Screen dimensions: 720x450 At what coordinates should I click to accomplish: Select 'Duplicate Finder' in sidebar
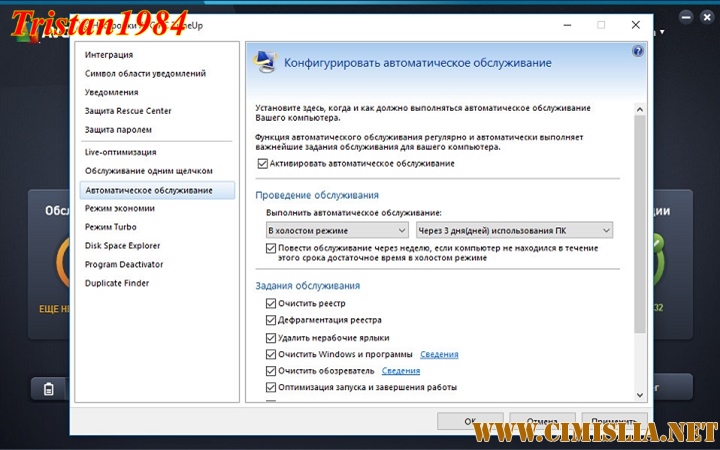[x=117, y=283]
